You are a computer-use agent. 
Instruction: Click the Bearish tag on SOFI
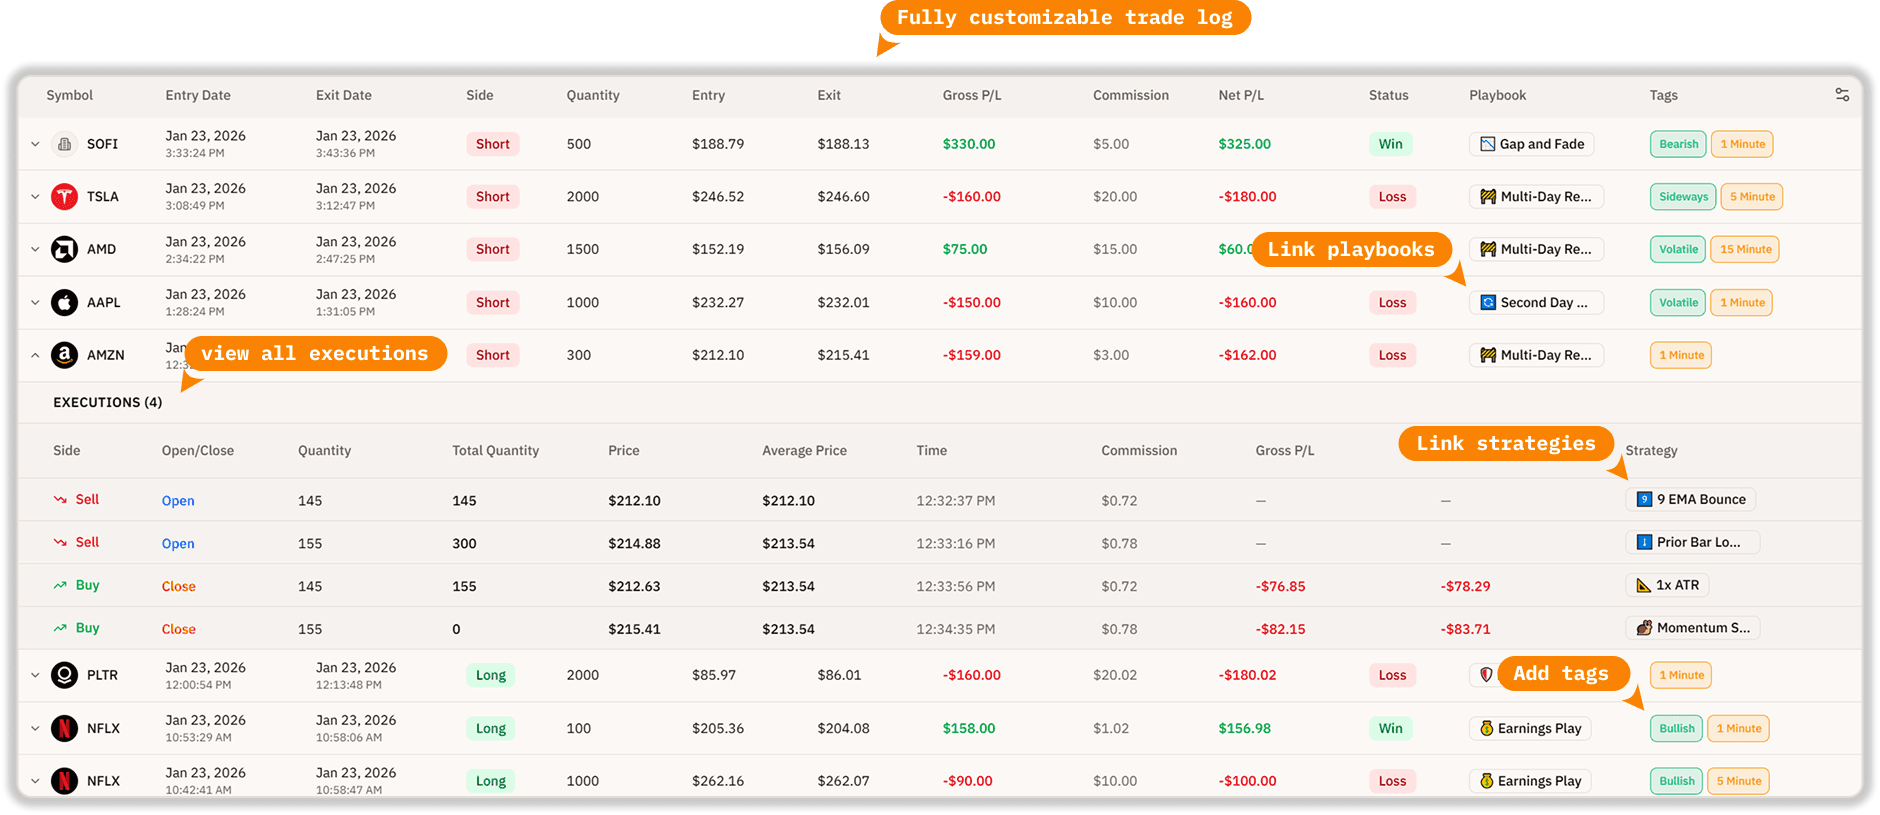point(1678,144)
